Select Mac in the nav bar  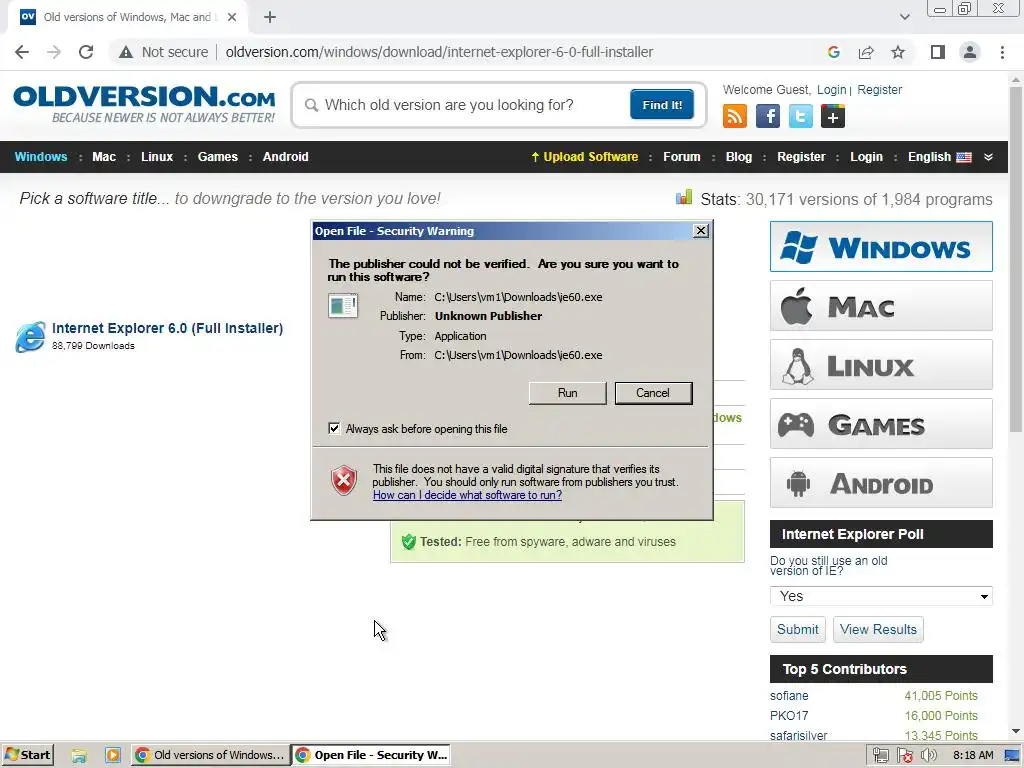[104, 157]
